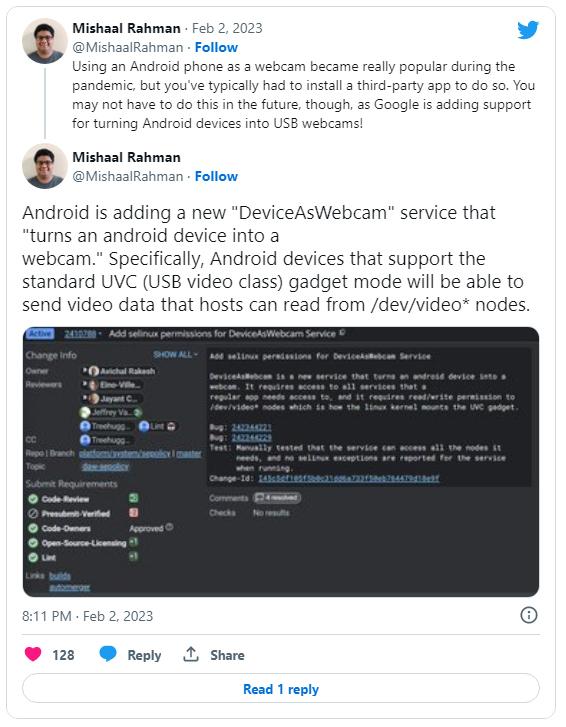Expand SHOW ALL in Change Info

(176, 355)
